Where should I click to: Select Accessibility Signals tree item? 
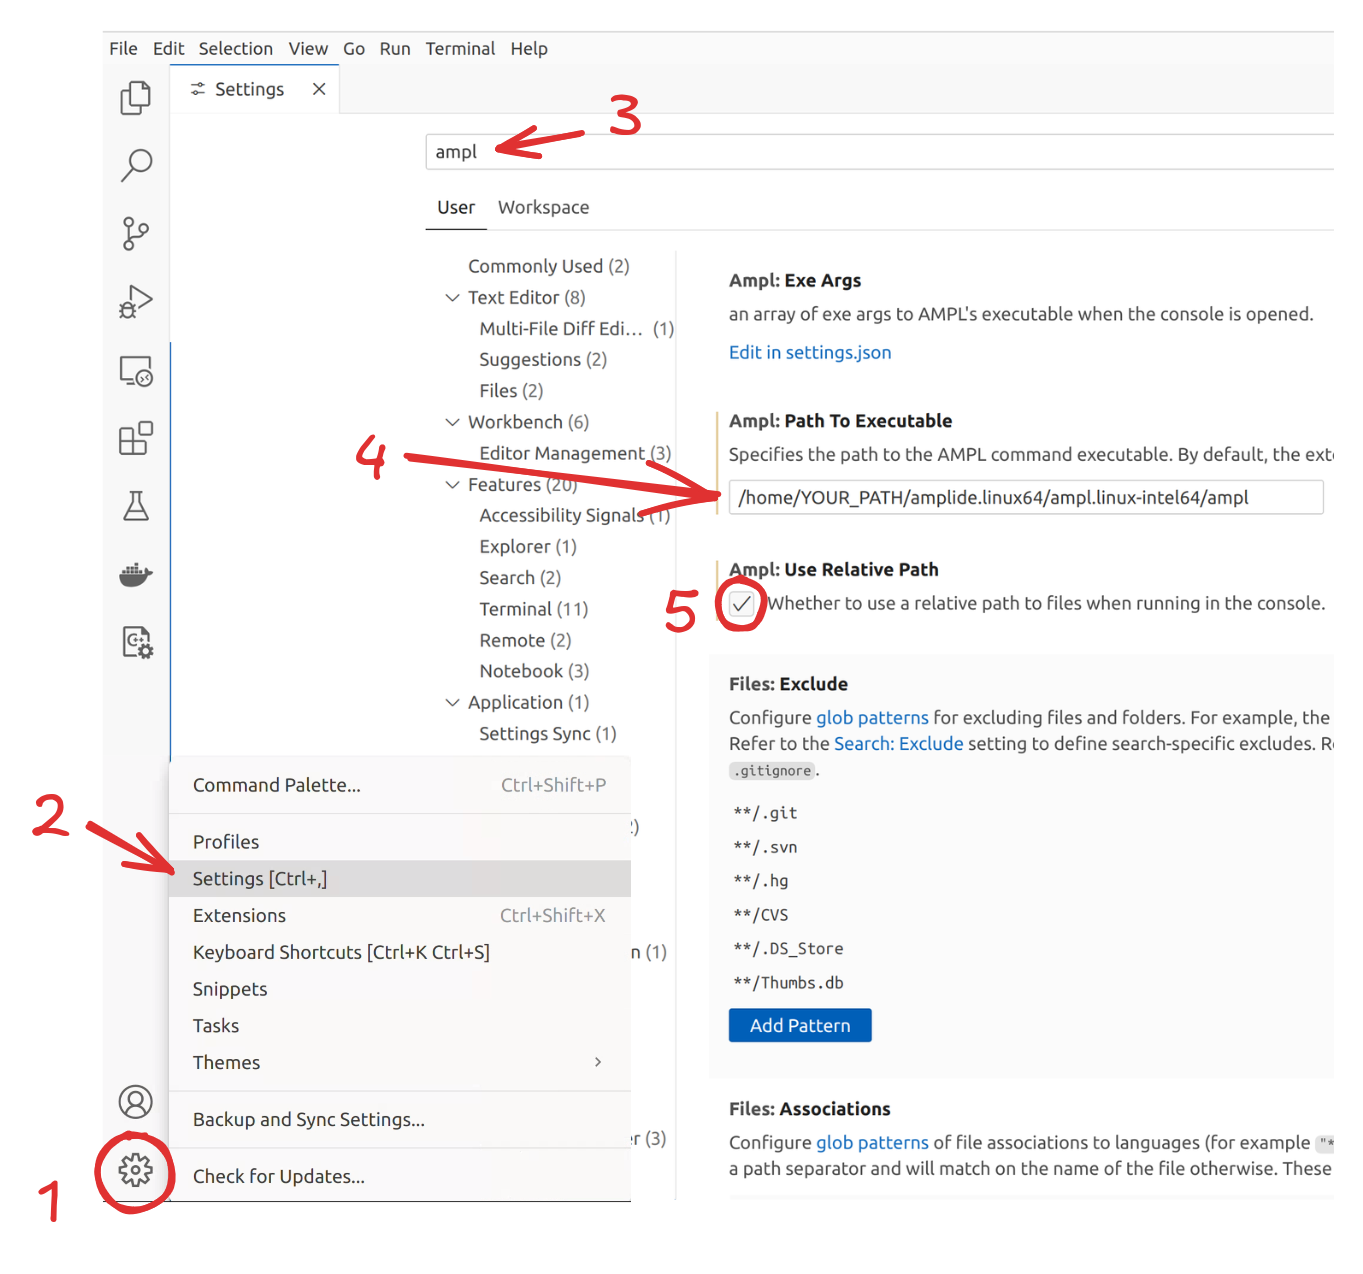pos(574,516)
